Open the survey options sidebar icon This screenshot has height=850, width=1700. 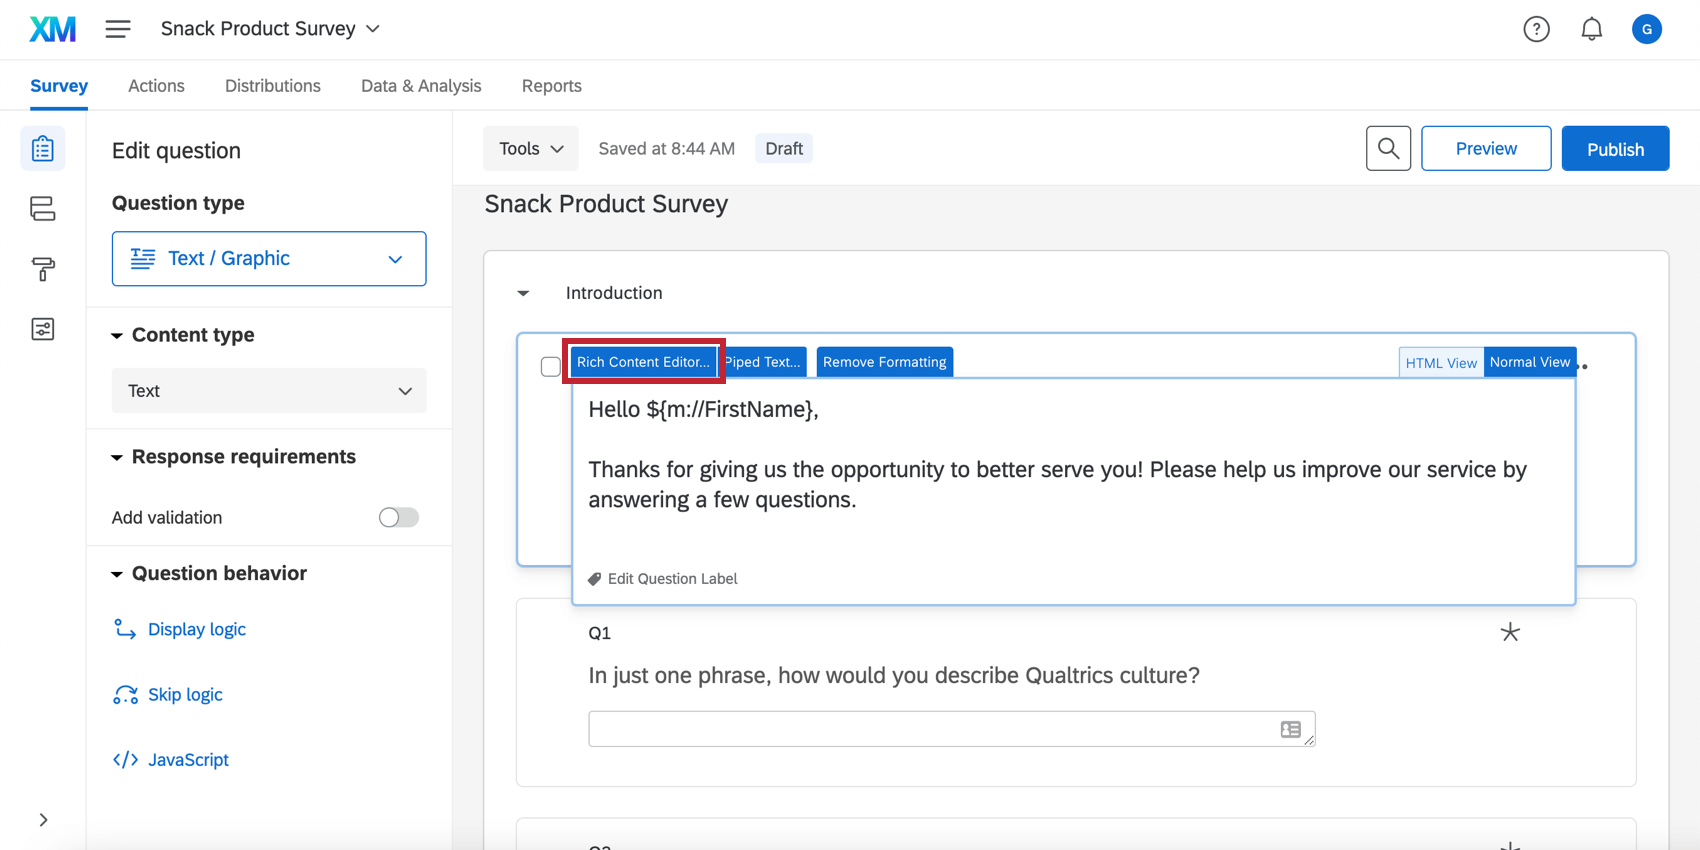tap(42, 329)
